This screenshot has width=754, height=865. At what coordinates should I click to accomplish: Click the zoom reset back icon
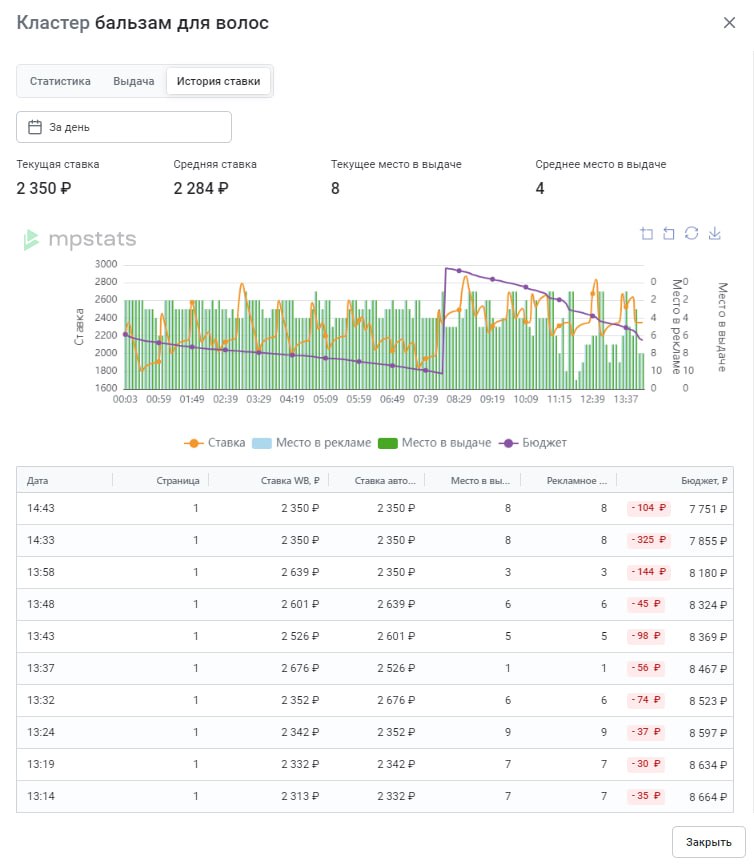(669, 233)
